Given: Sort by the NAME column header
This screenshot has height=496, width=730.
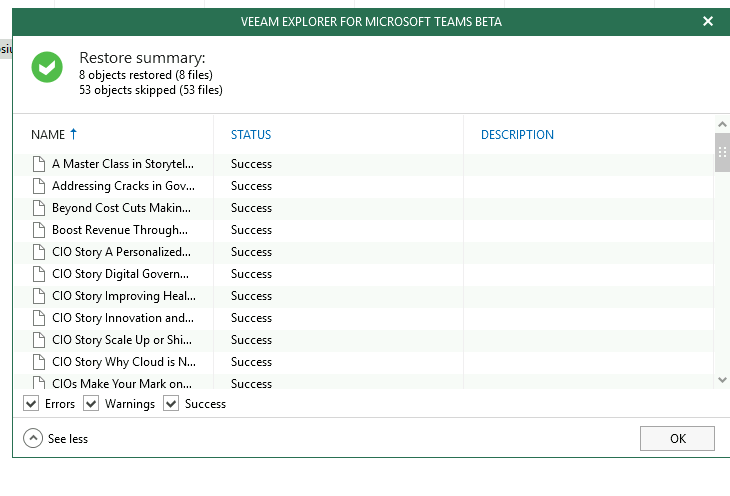Looking at the screenshot, I should (x=48, y=135).
